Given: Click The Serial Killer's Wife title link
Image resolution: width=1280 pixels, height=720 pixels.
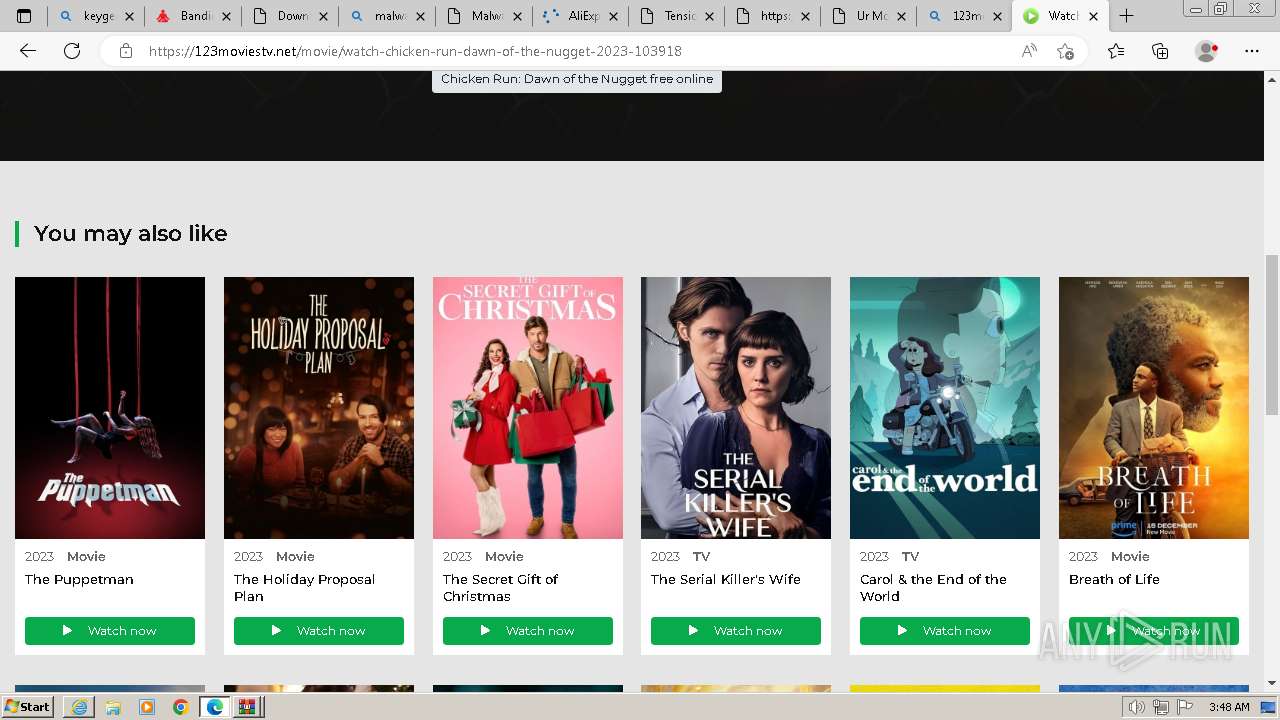Looking at the screenshot, I should [726, 579].
